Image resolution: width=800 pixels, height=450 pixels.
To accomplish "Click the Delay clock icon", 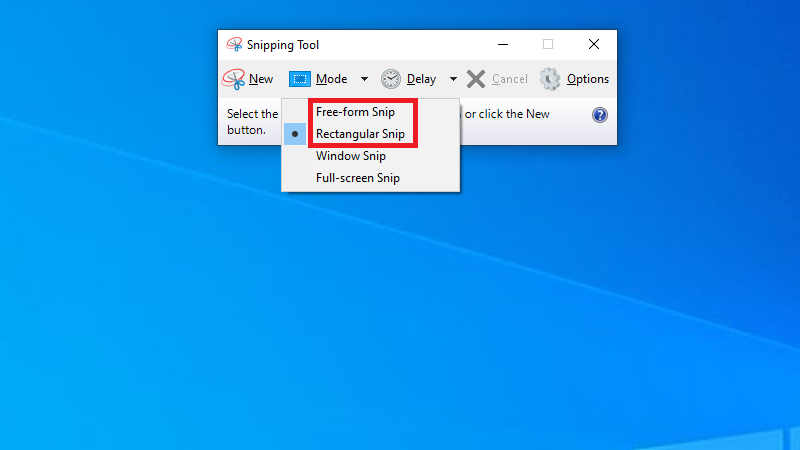I will coord(390,79).
